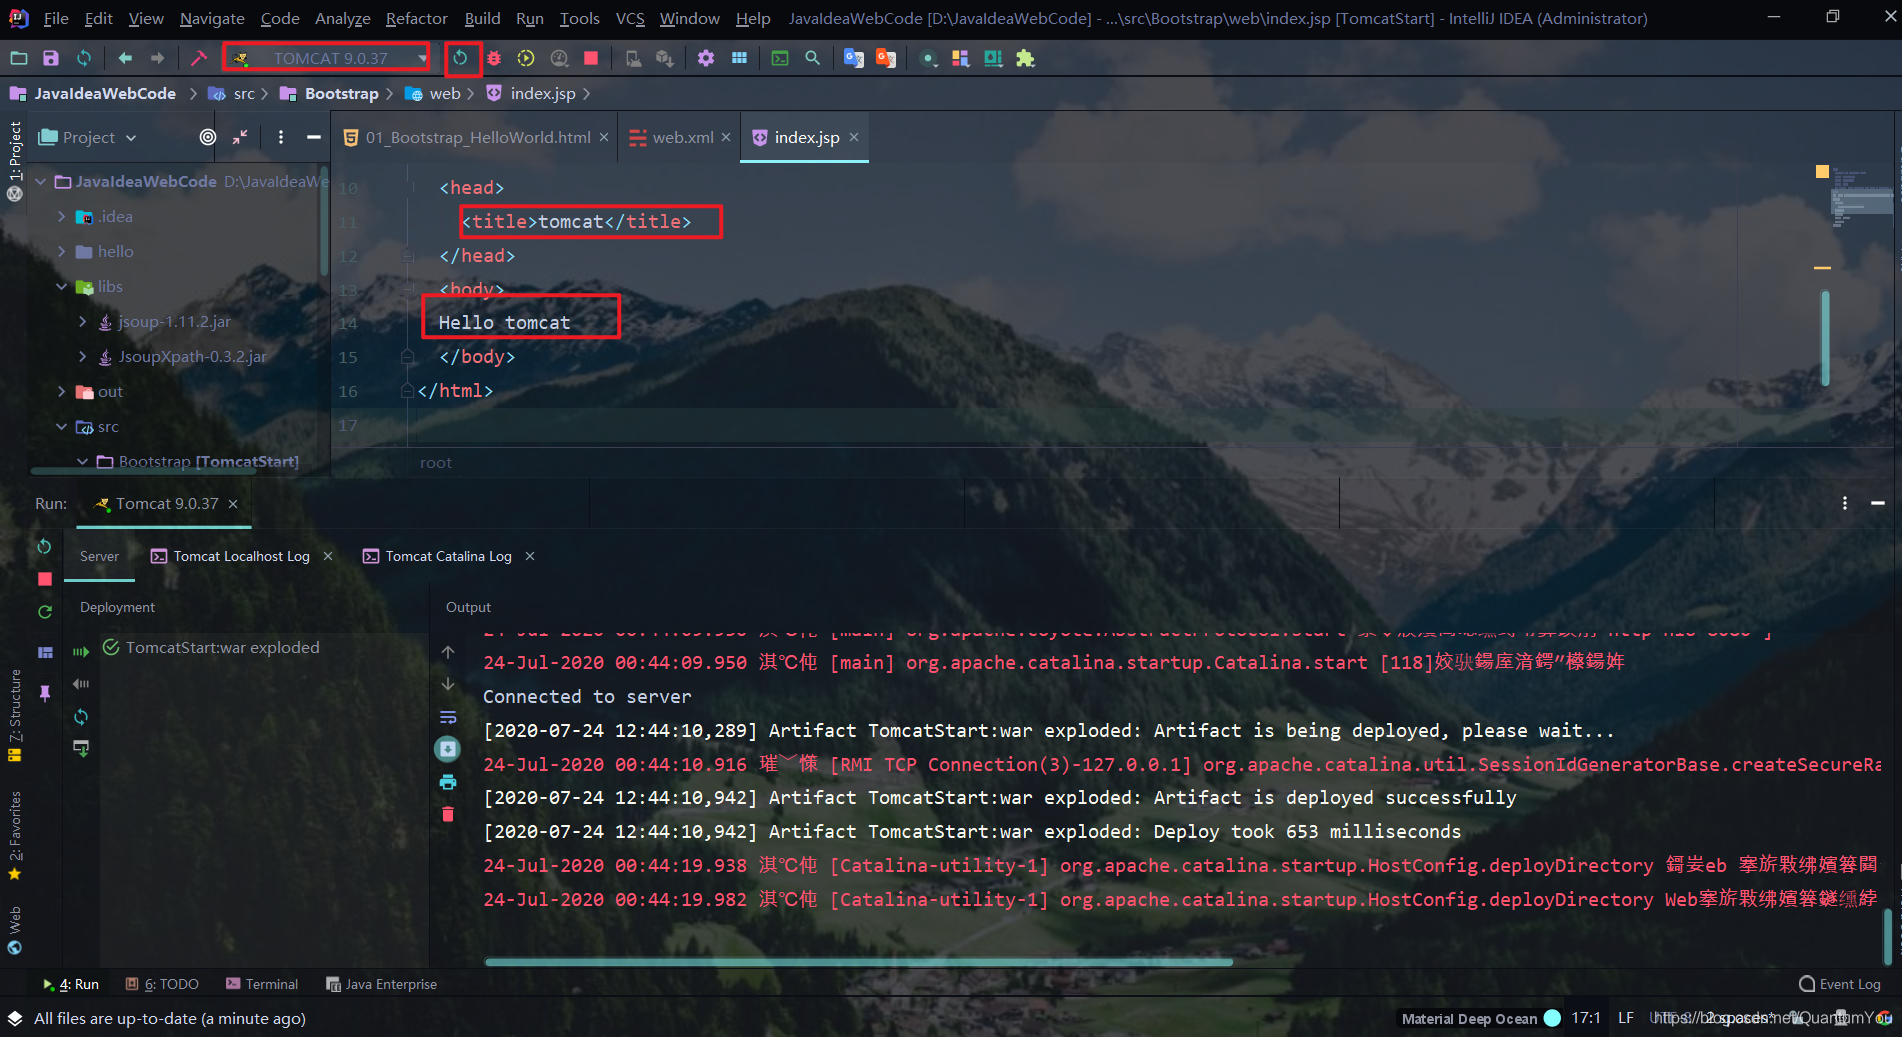Viewport: 1902px width, 1037px height.
Task: Collapse the src folder node
Action: [62, 426]
